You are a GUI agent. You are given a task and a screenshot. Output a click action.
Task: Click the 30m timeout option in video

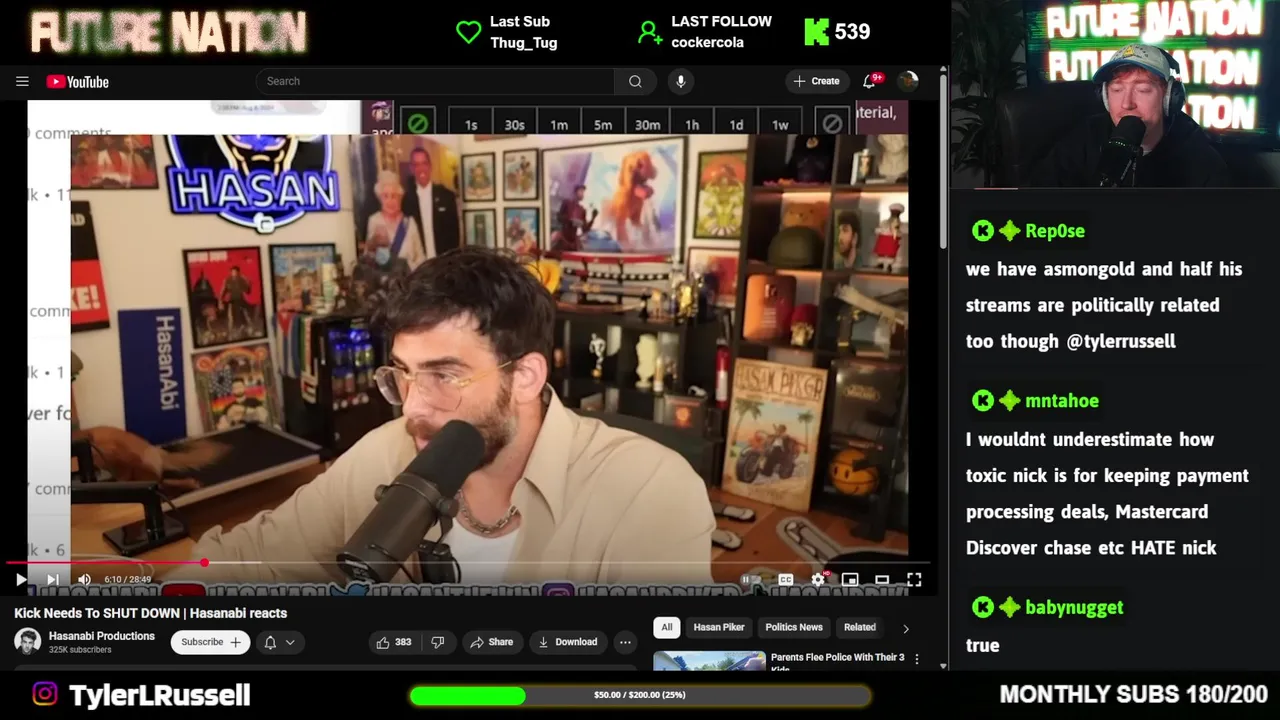point(648,125)
